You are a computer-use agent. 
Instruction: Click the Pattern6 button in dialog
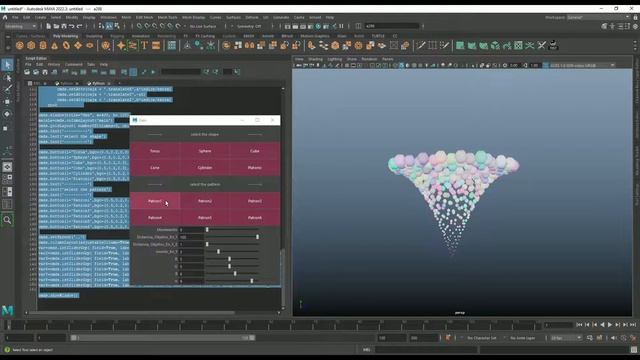(x=255, y=218)
